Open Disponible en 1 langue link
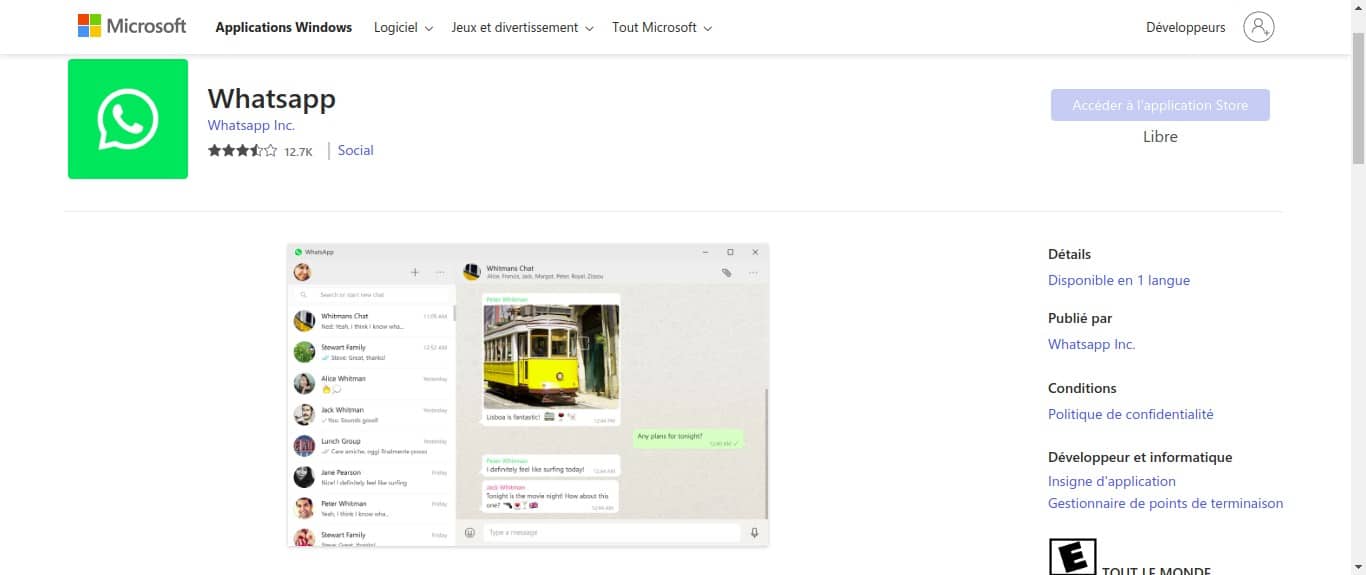 (1119, 280)
